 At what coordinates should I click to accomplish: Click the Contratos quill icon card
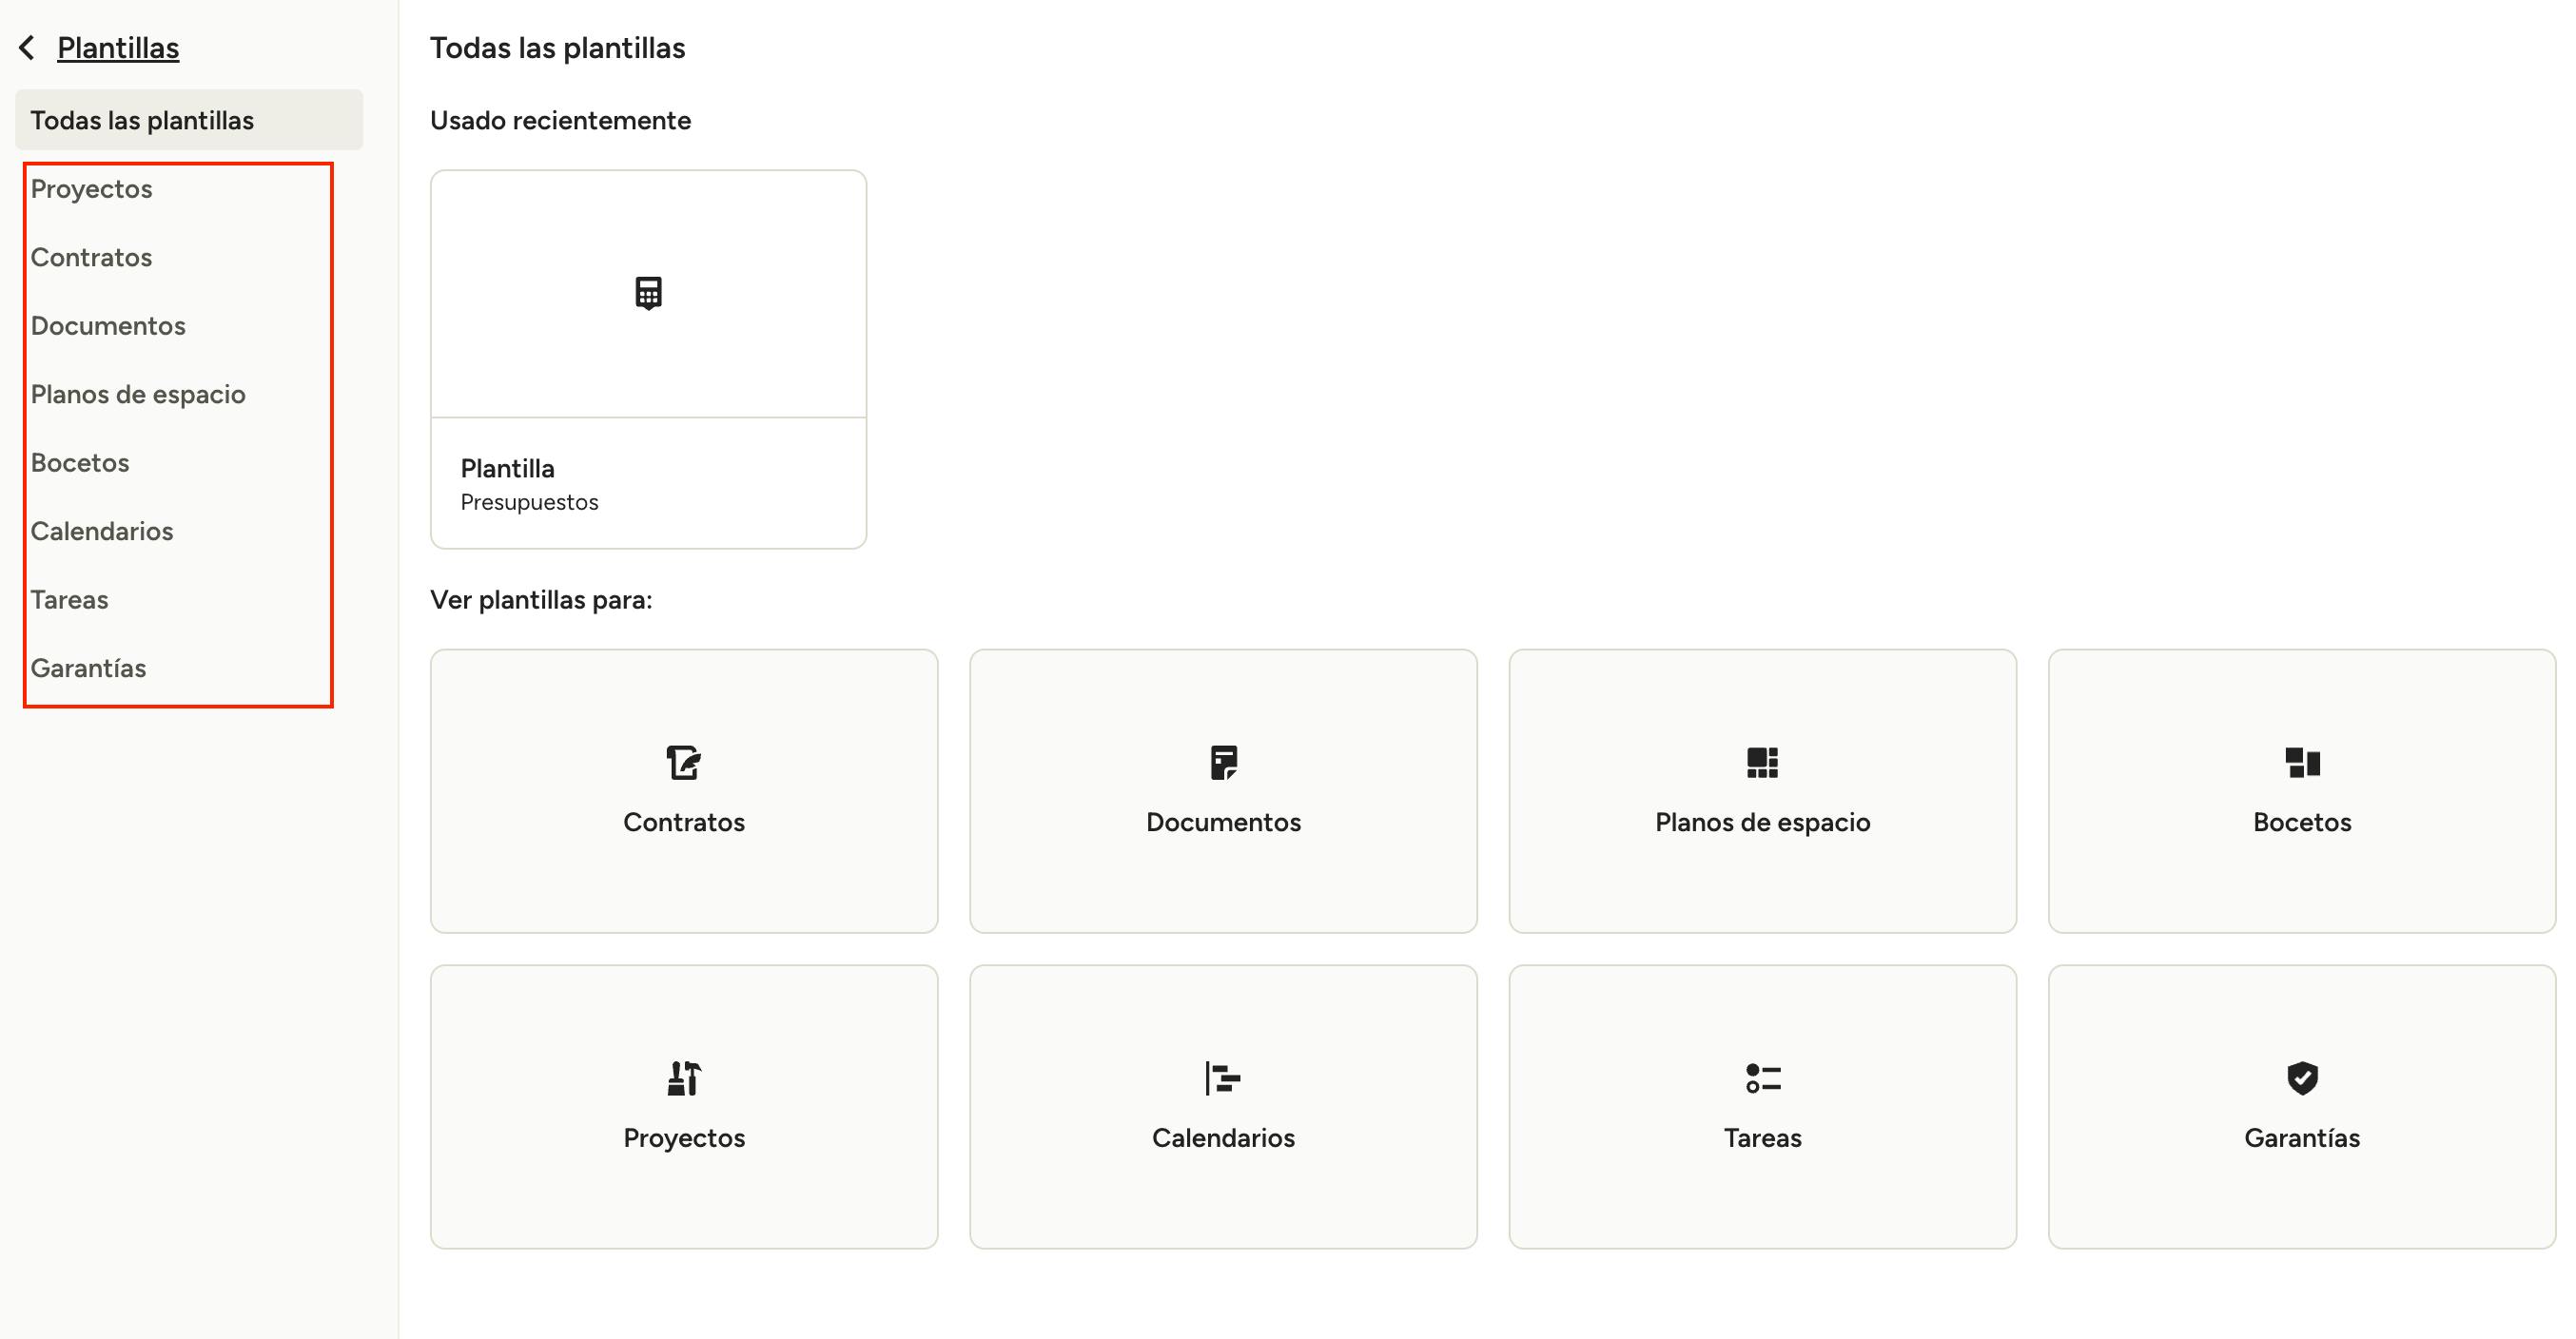(x=684, y=790)
